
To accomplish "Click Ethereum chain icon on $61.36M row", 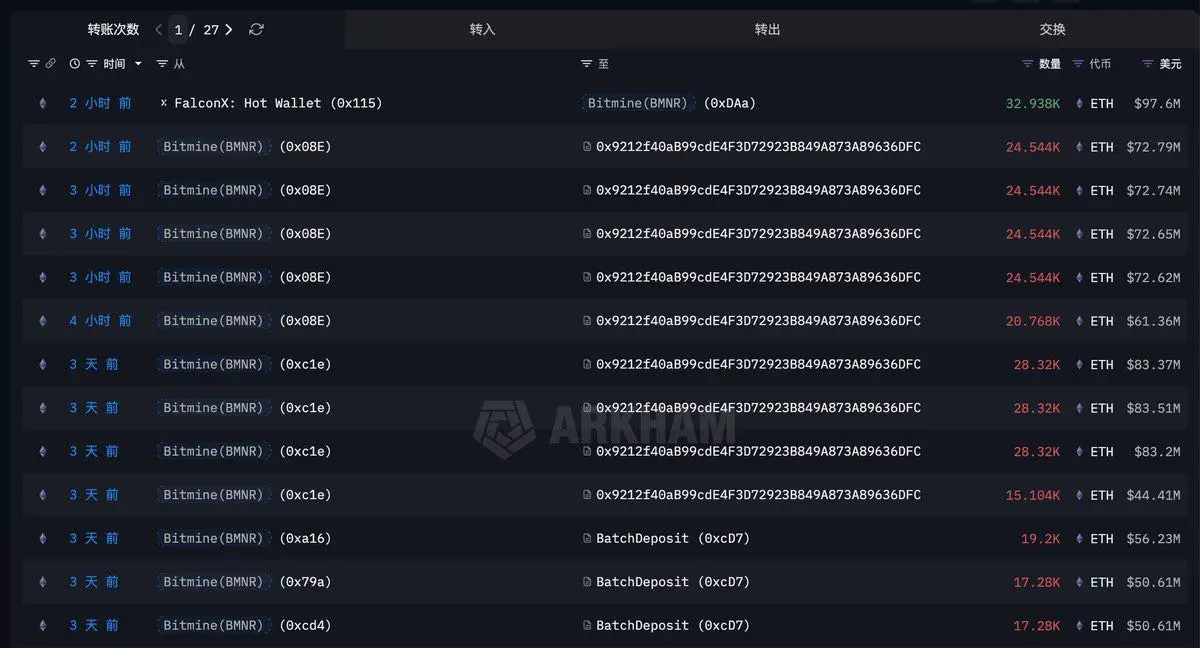I will pyautogui.click(x=42, y=321).
